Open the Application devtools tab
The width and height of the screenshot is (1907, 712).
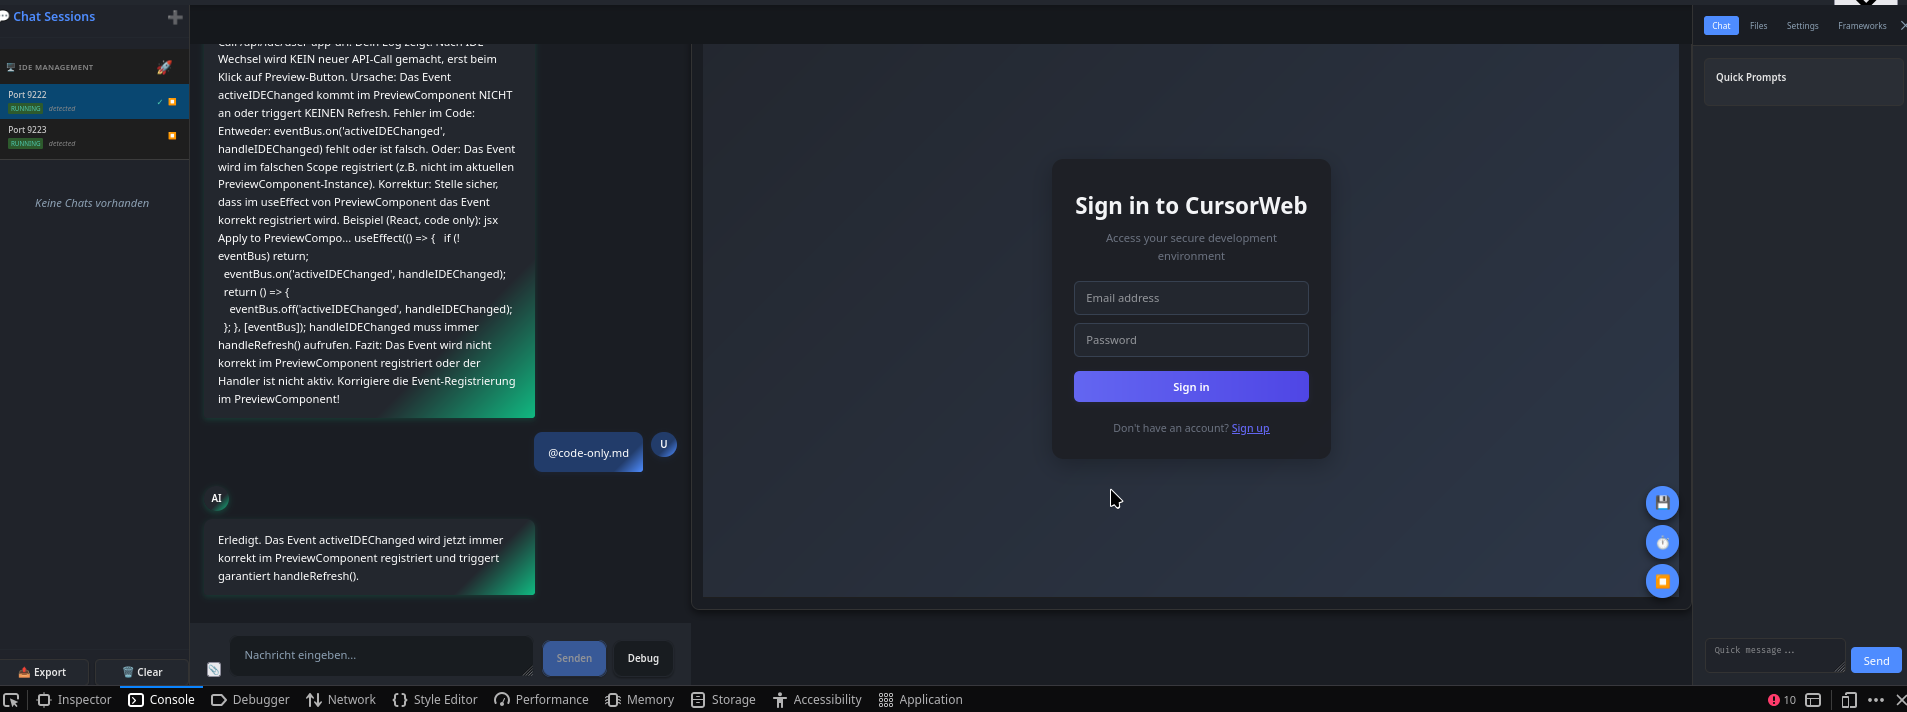(x=920, y=700)
